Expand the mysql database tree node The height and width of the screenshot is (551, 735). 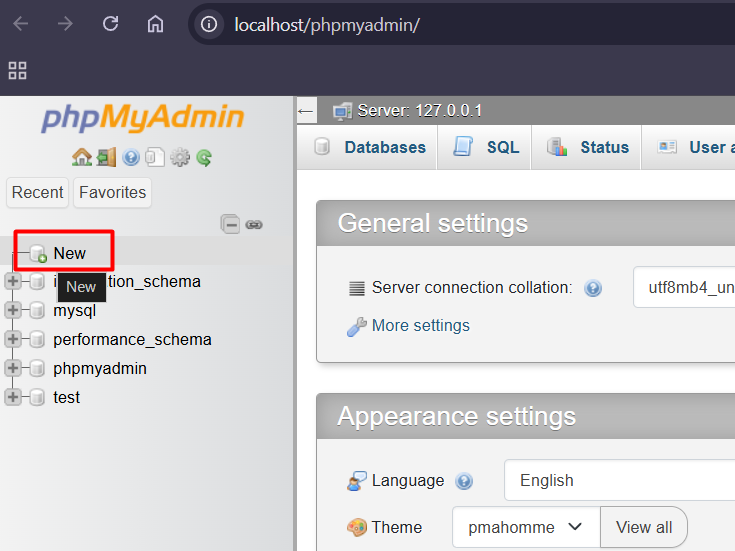(x=13, y=311)
